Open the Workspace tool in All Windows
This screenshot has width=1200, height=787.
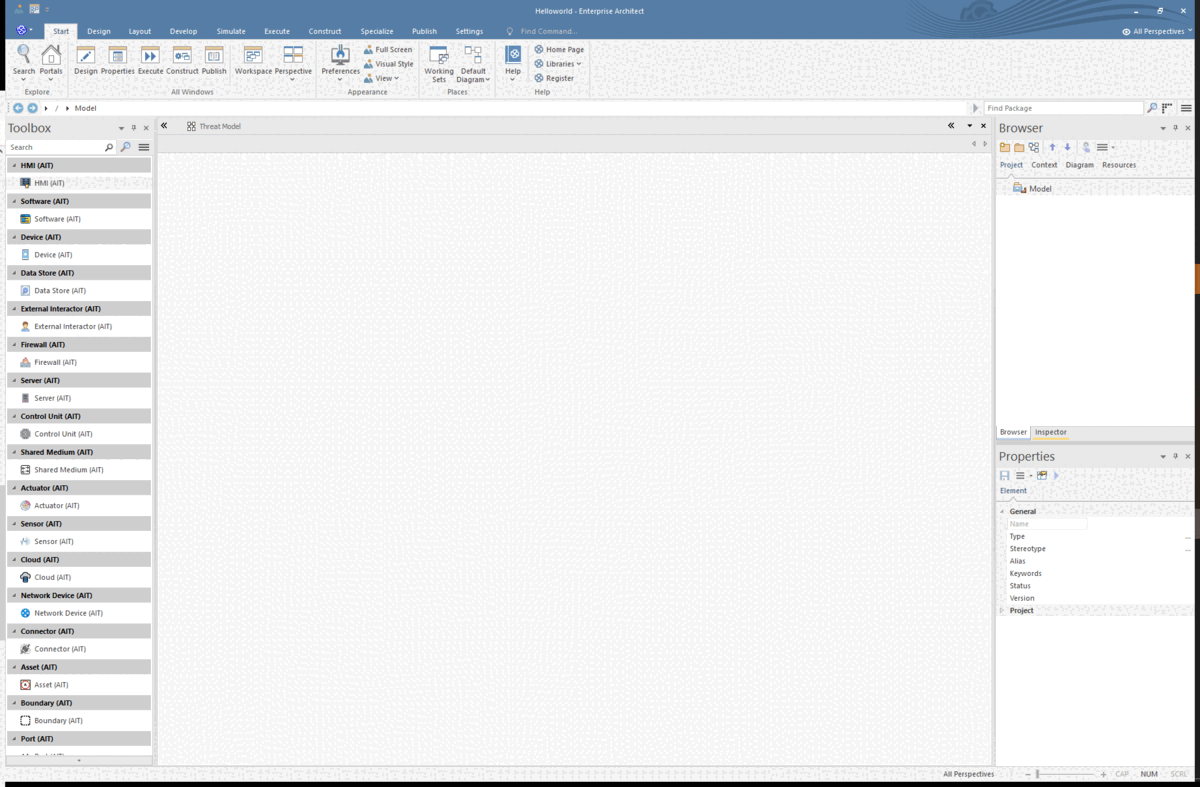point(254,62)
